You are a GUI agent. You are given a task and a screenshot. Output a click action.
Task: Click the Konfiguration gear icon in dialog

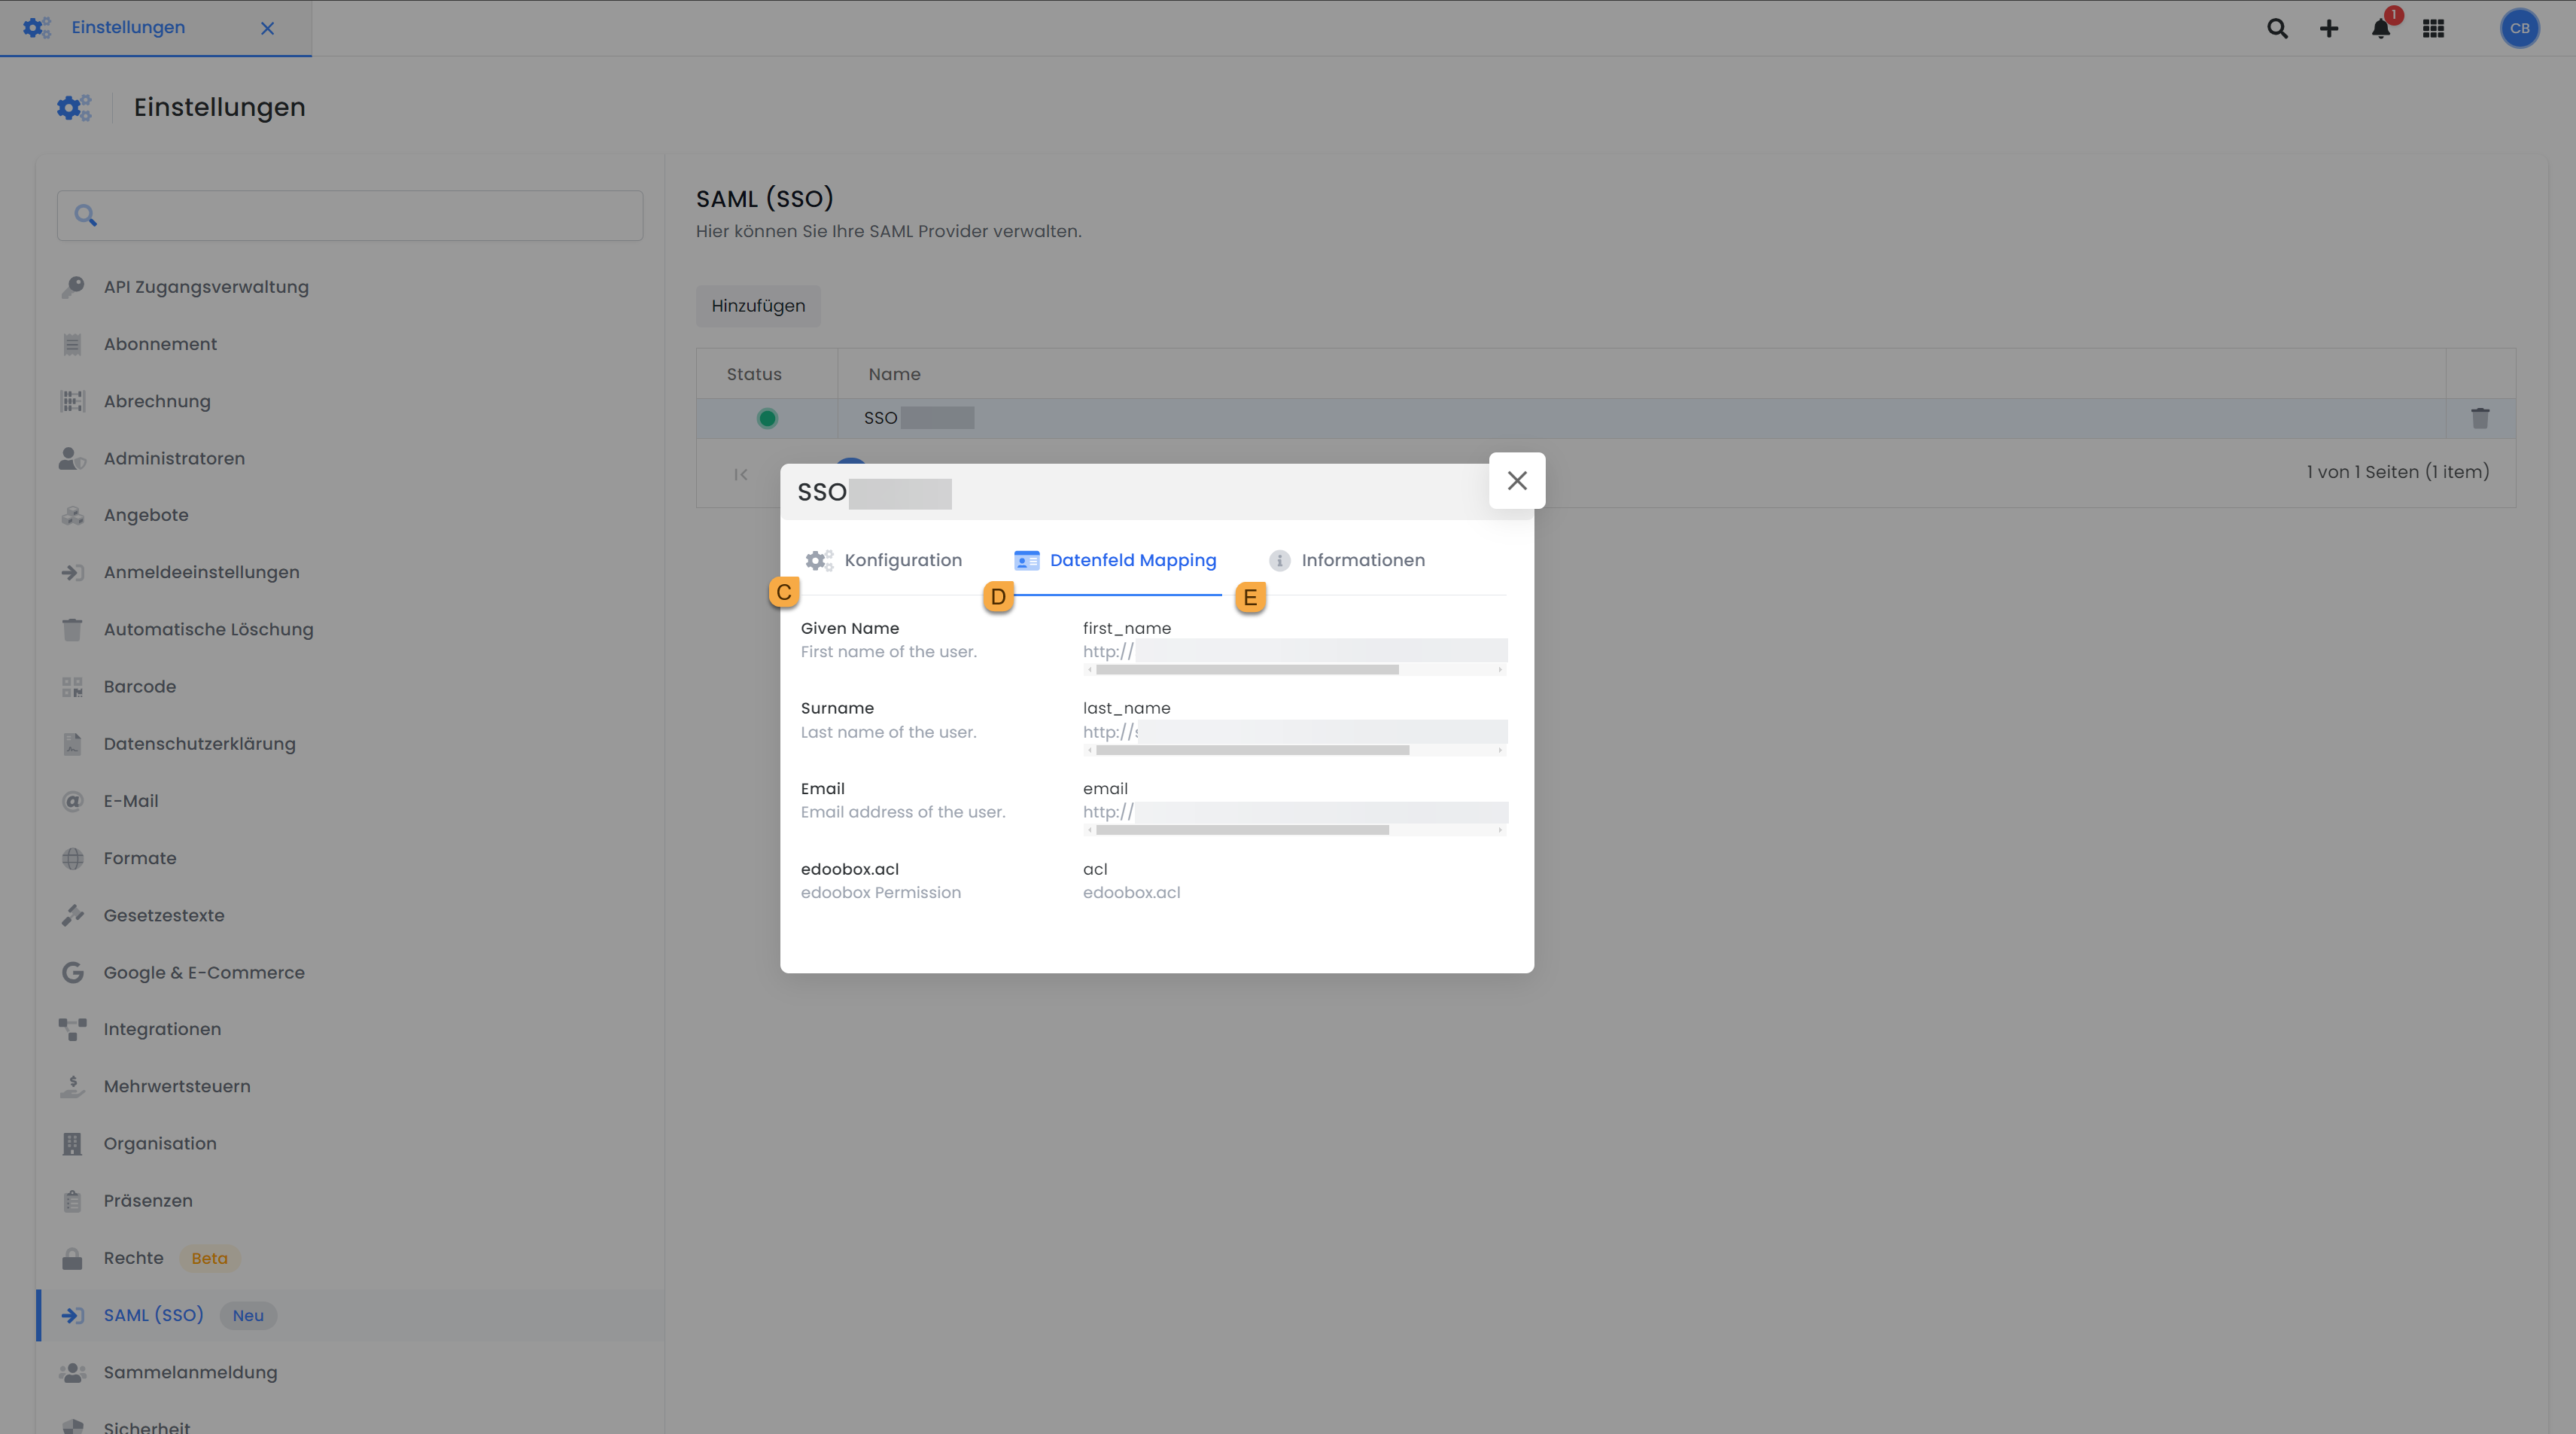pyautogui.click(x=819, y=560)
